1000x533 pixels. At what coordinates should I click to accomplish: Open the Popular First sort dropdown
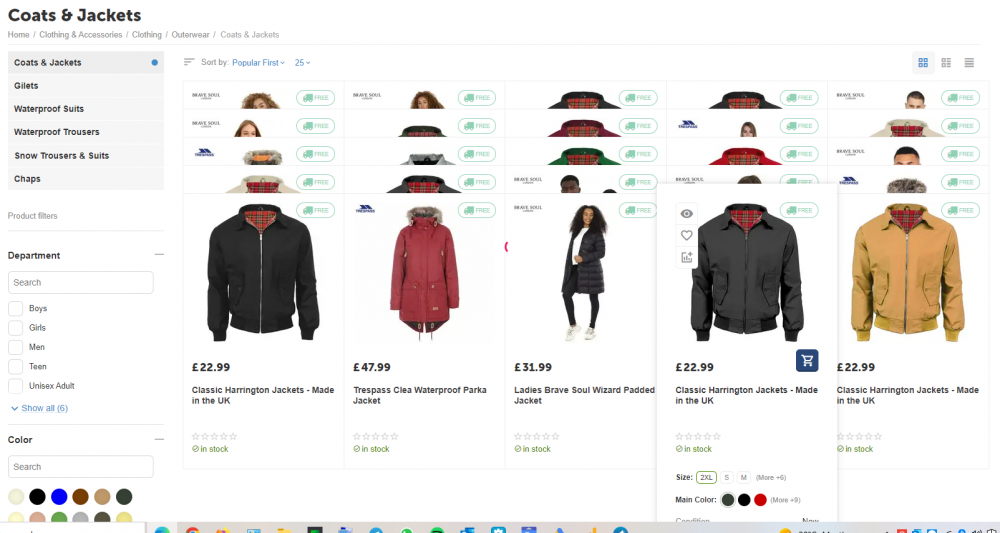(258, 63)
